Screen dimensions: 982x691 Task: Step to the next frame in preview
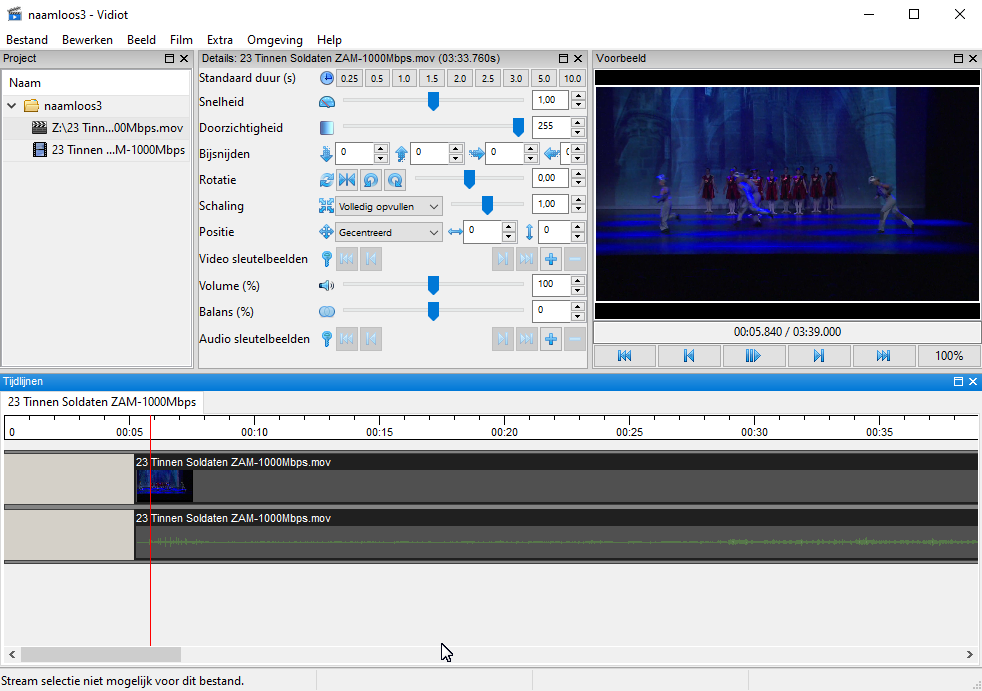[818, 356]
